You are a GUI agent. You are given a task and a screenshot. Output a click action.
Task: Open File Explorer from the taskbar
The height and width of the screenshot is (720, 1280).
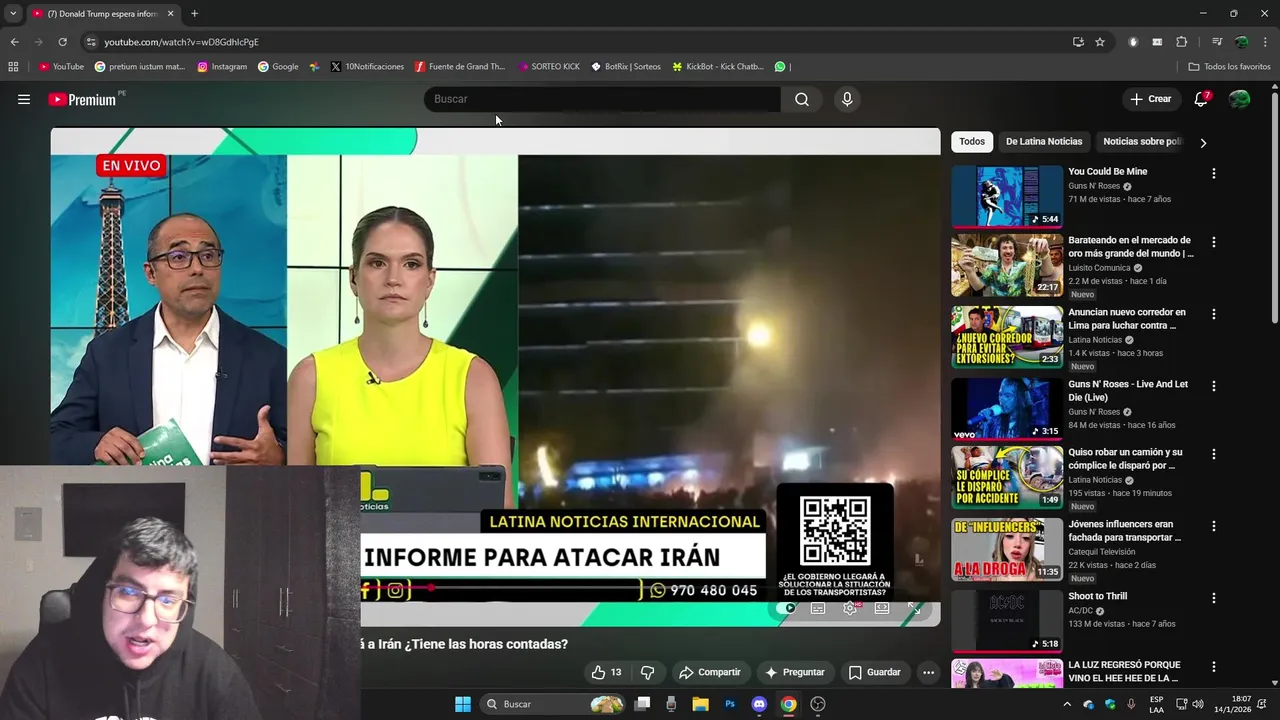coord(701,704)
